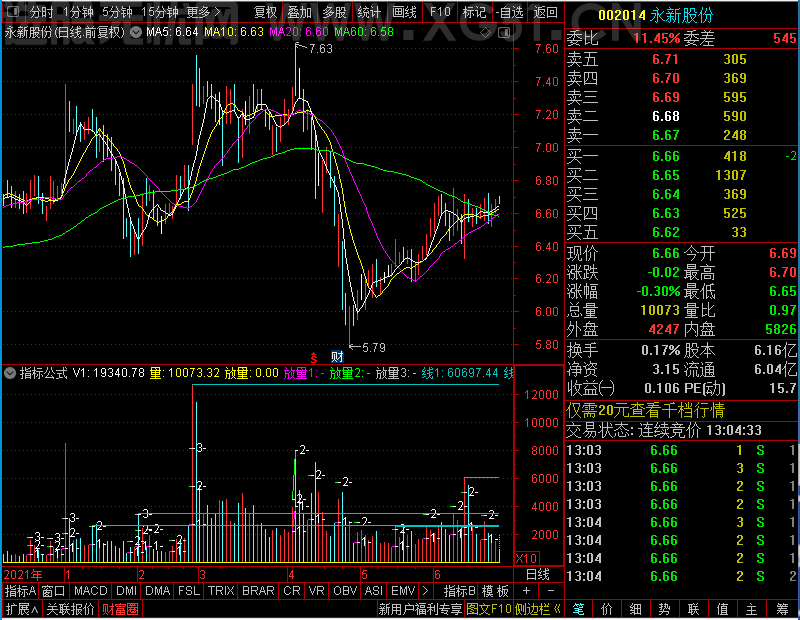Viewport: 800px width, 620px height.
Task: Select the 细 detail tab
Action: 635,609
